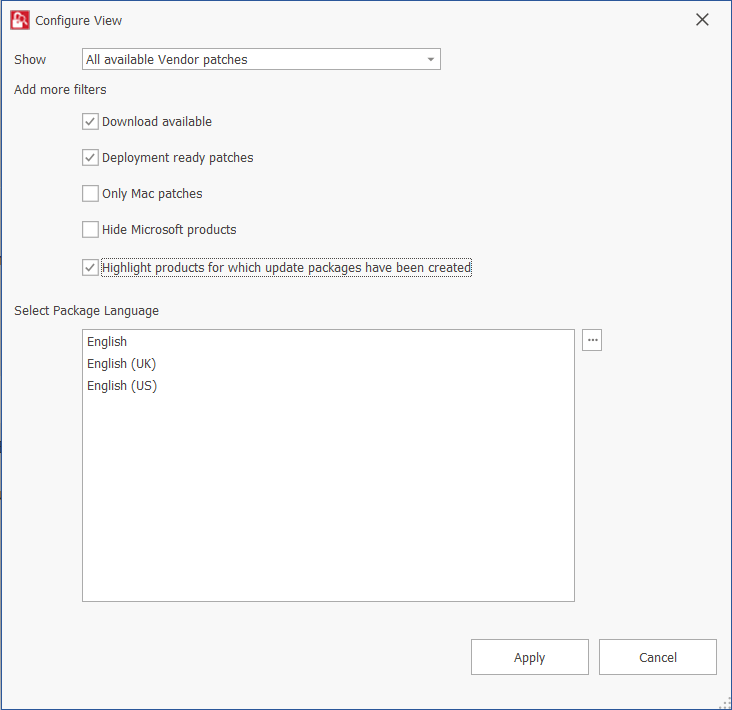
Task: Close the Configure View dialog
Action: coord(702,20)
